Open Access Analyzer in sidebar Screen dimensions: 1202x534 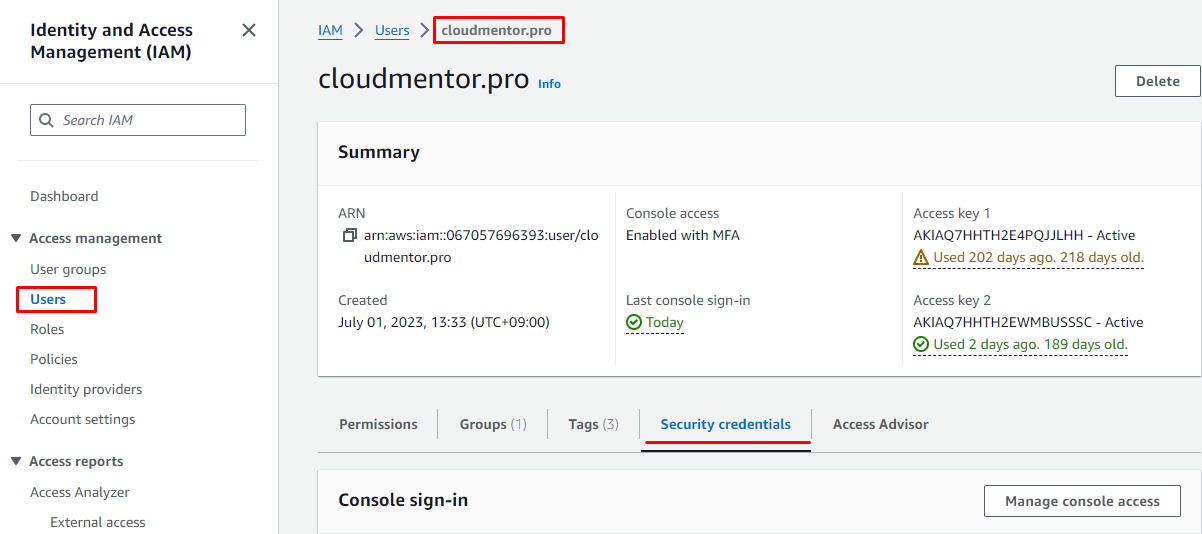pos(80,492)
